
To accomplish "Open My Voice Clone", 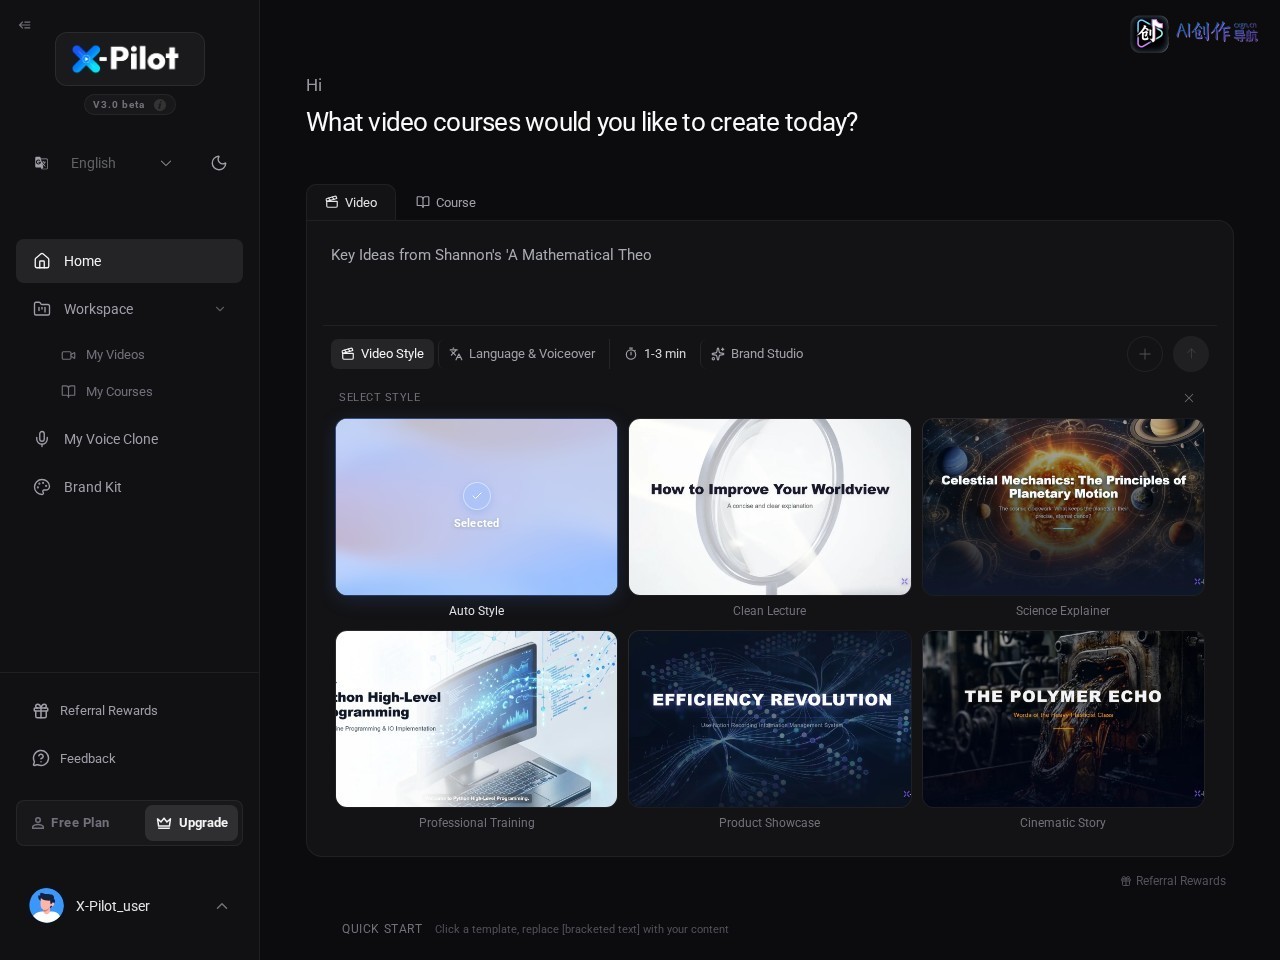I will click(x=129, y=439).
